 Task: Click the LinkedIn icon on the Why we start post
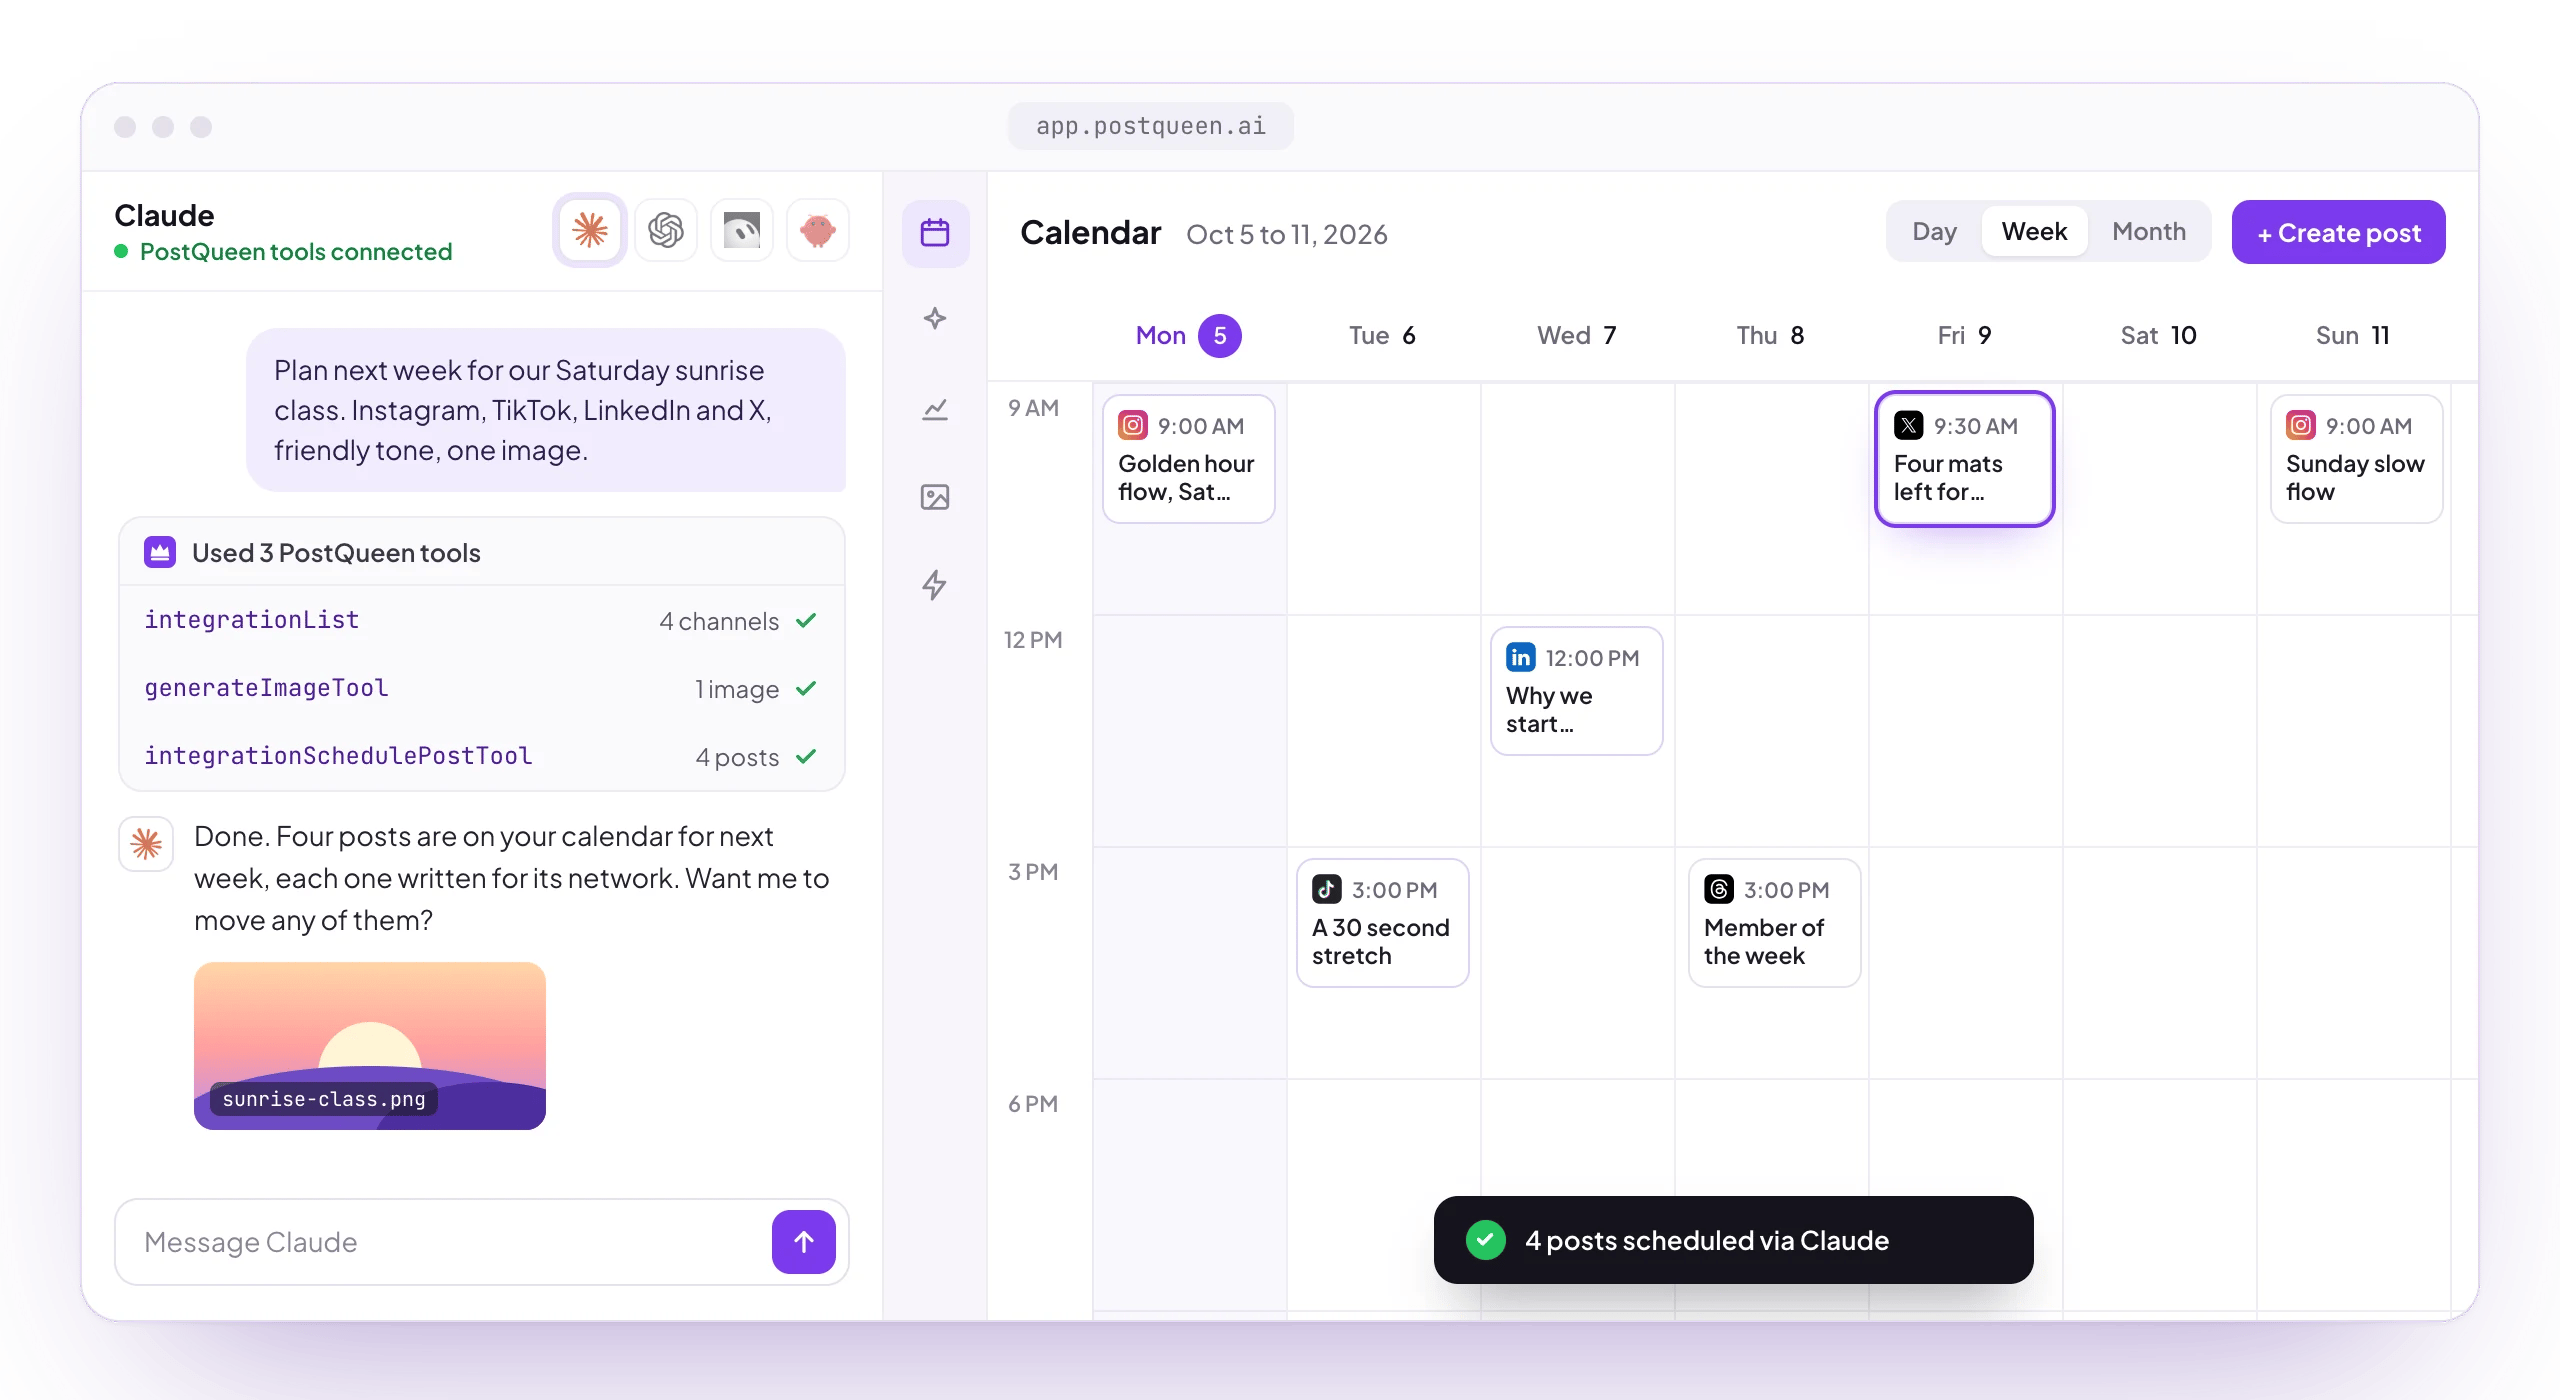point(1521,657)
